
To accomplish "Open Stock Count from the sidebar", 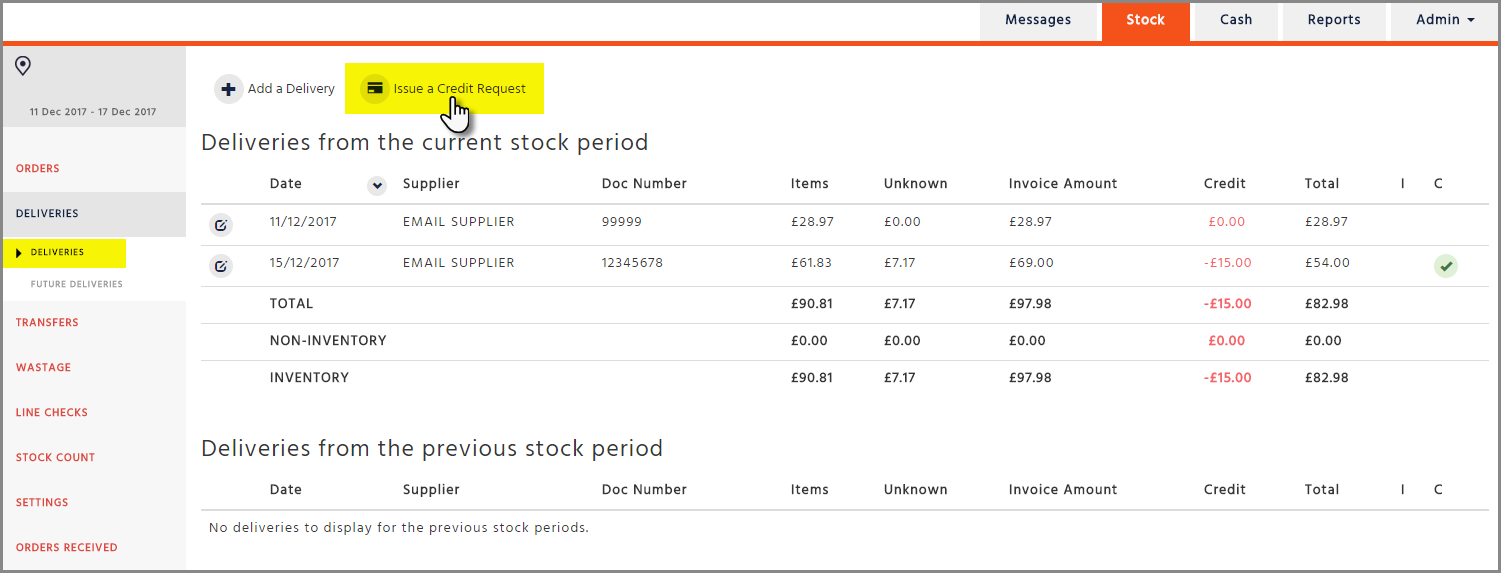I will (x=55, y=458).
